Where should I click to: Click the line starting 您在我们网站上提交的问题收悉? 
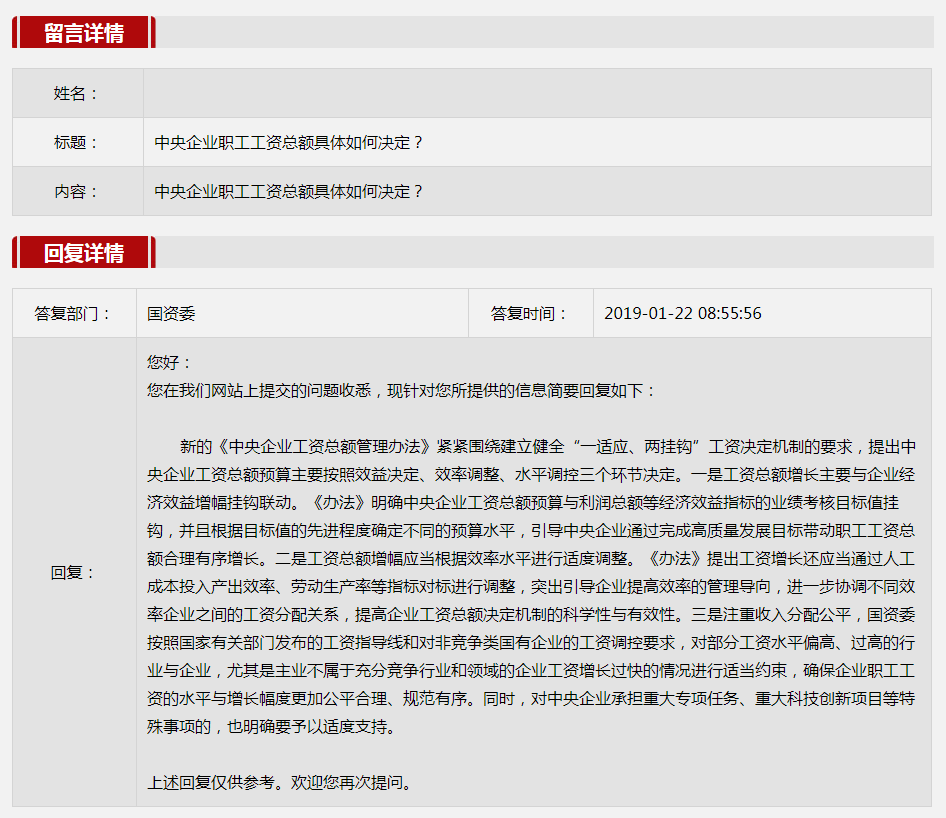pyautogui.click(x=400, y=390)
